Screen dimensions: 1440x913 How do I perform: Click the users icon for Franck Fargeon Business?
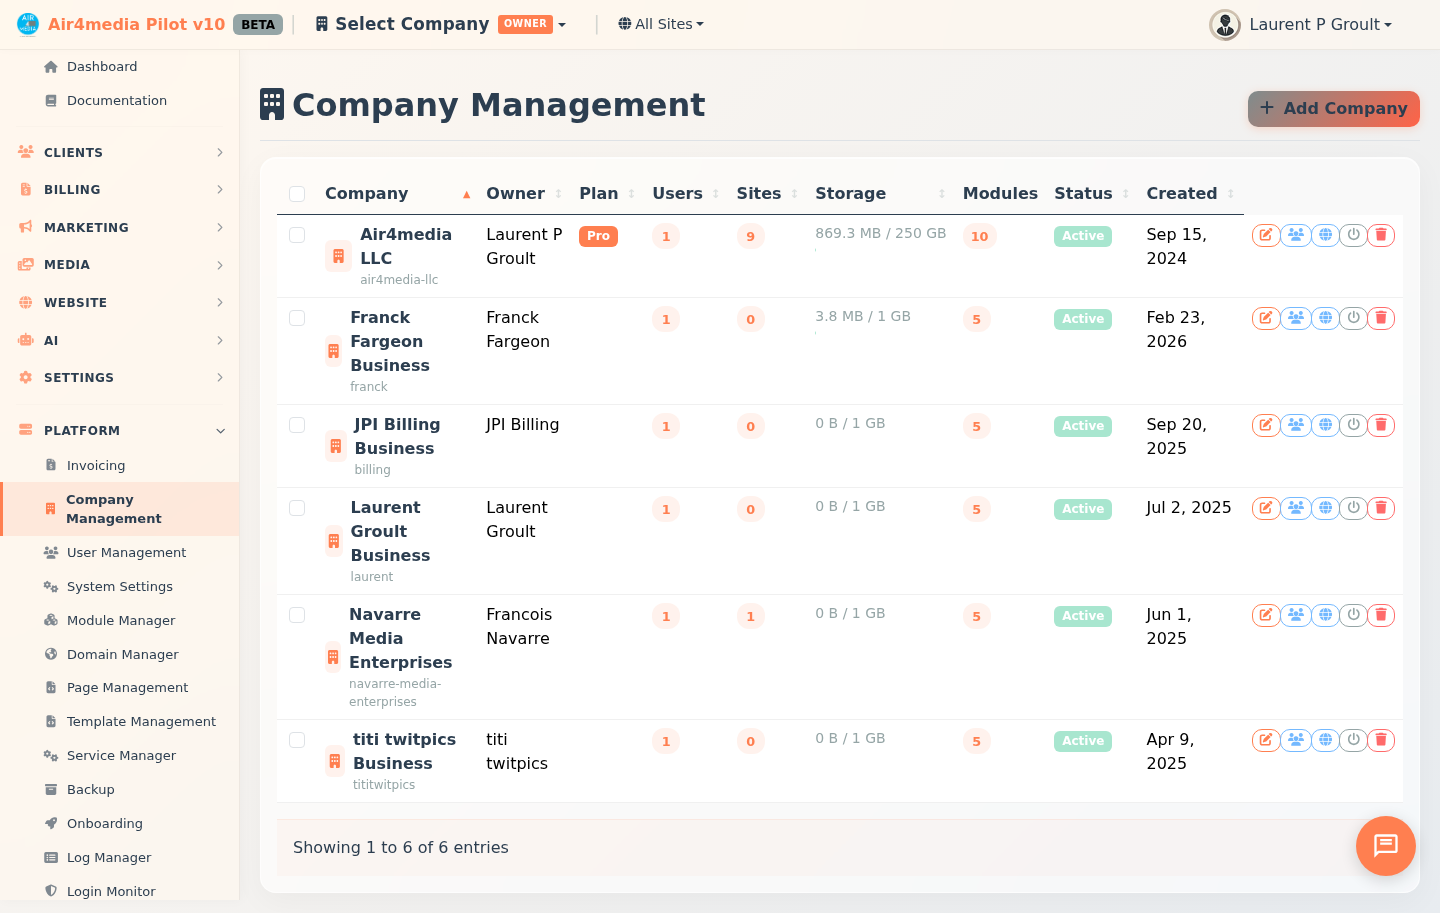(1294, 317)
